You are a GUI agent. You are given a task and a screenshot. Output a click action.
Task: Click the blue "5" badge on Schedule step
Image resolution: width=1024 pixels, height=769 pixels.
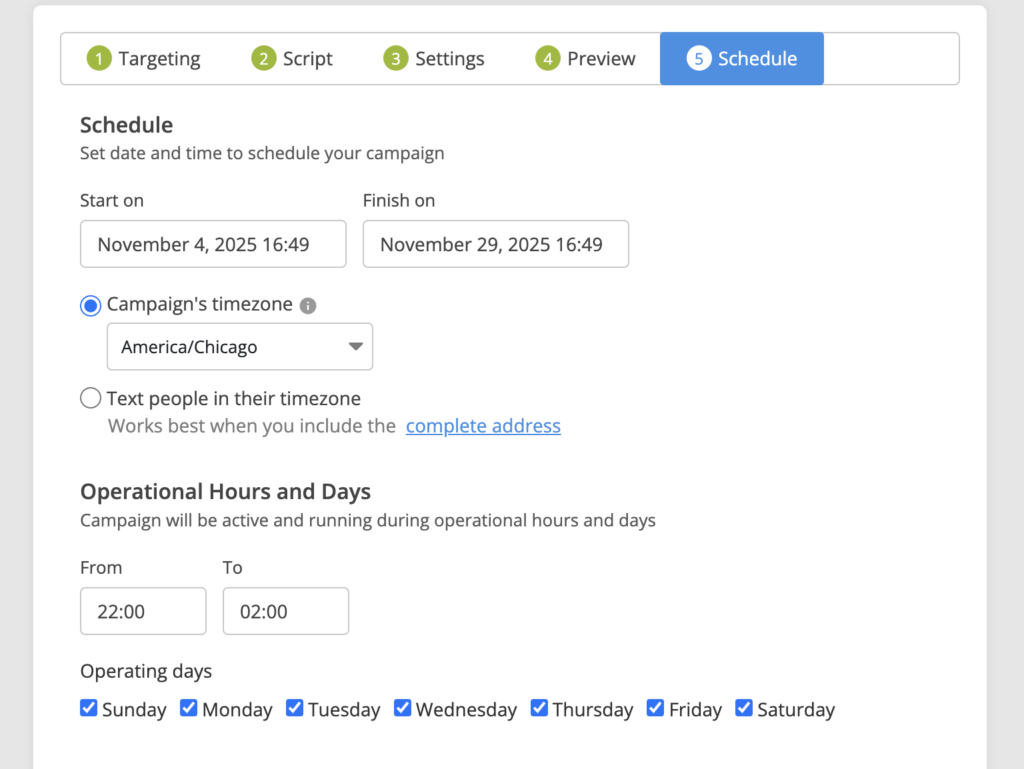coord(700,58)
